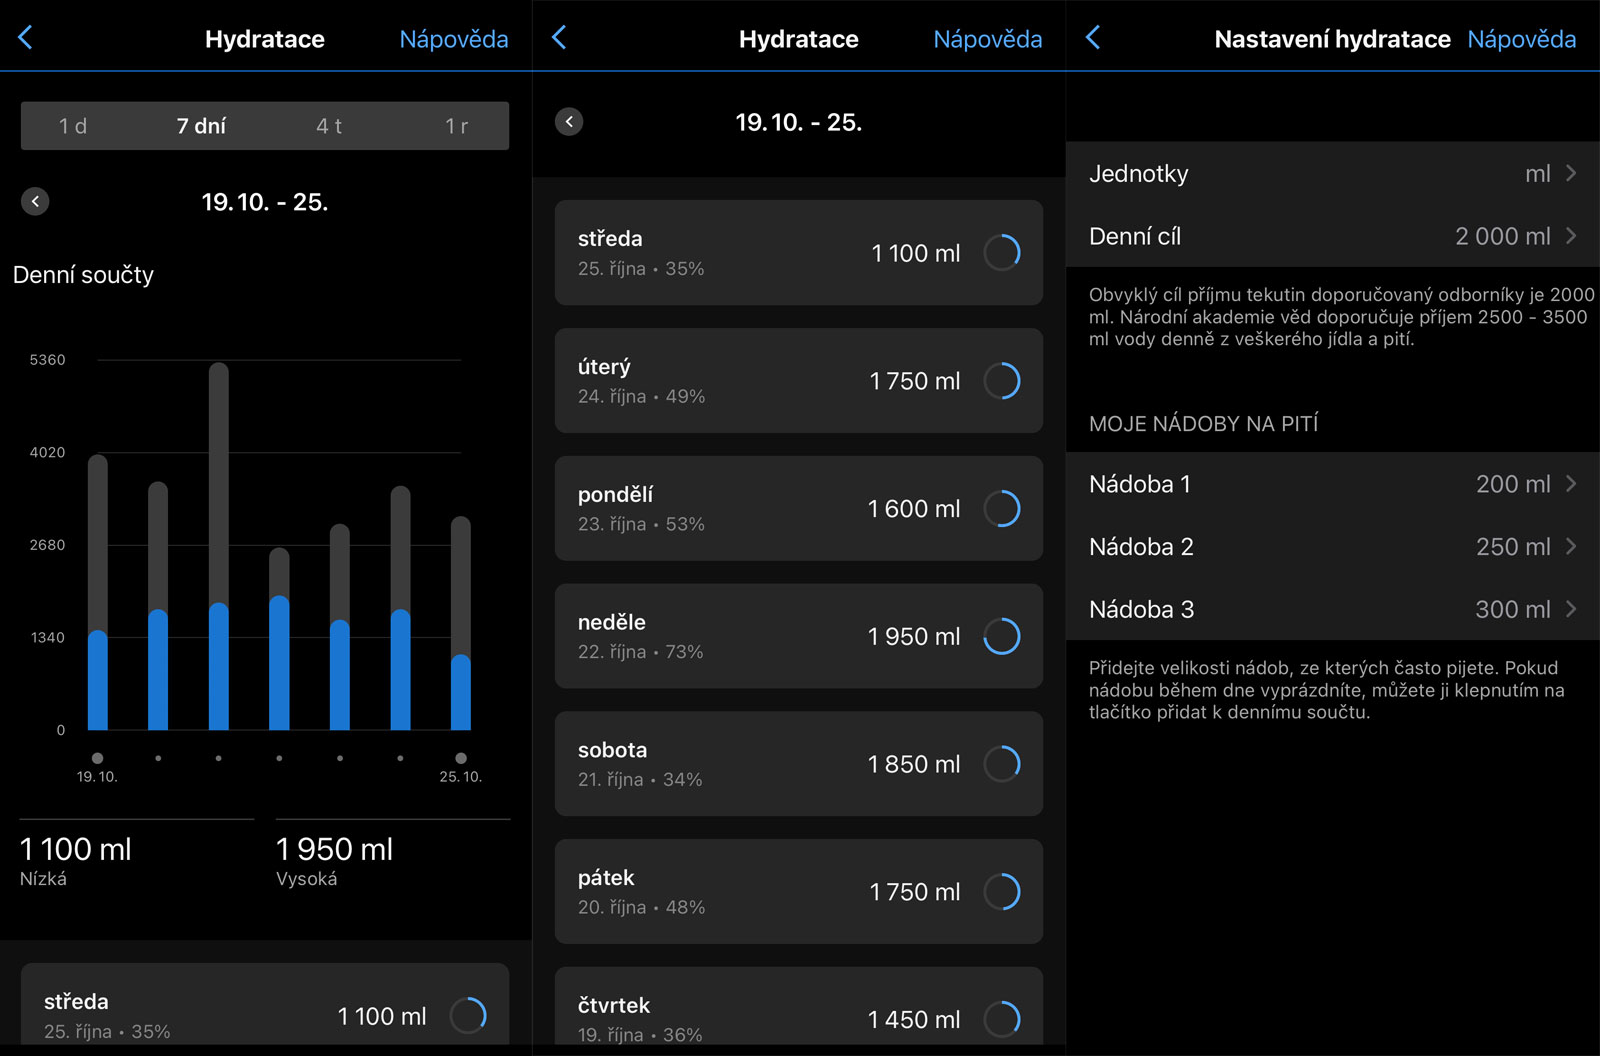Screen dimensions: 1600x1056
Task: Edit Nádoba 1 200 ml size
Action: tap(1333, 484)
